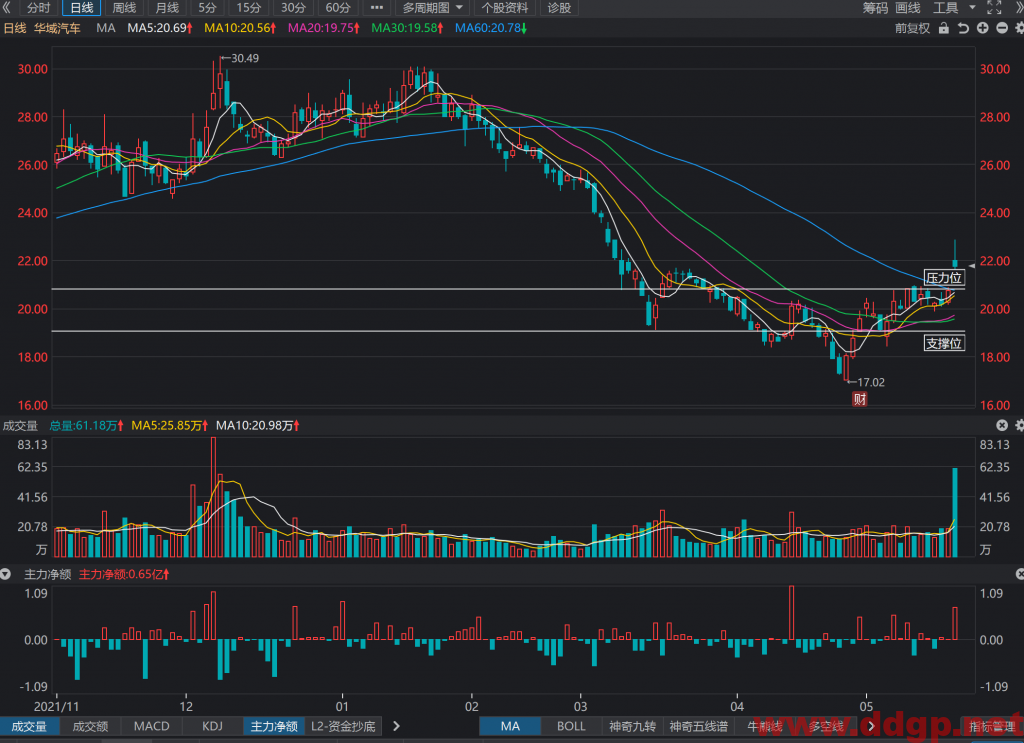Open the 筹码 chip distribution
Screen dimensions: 1024x743
[x=875, y=8]
